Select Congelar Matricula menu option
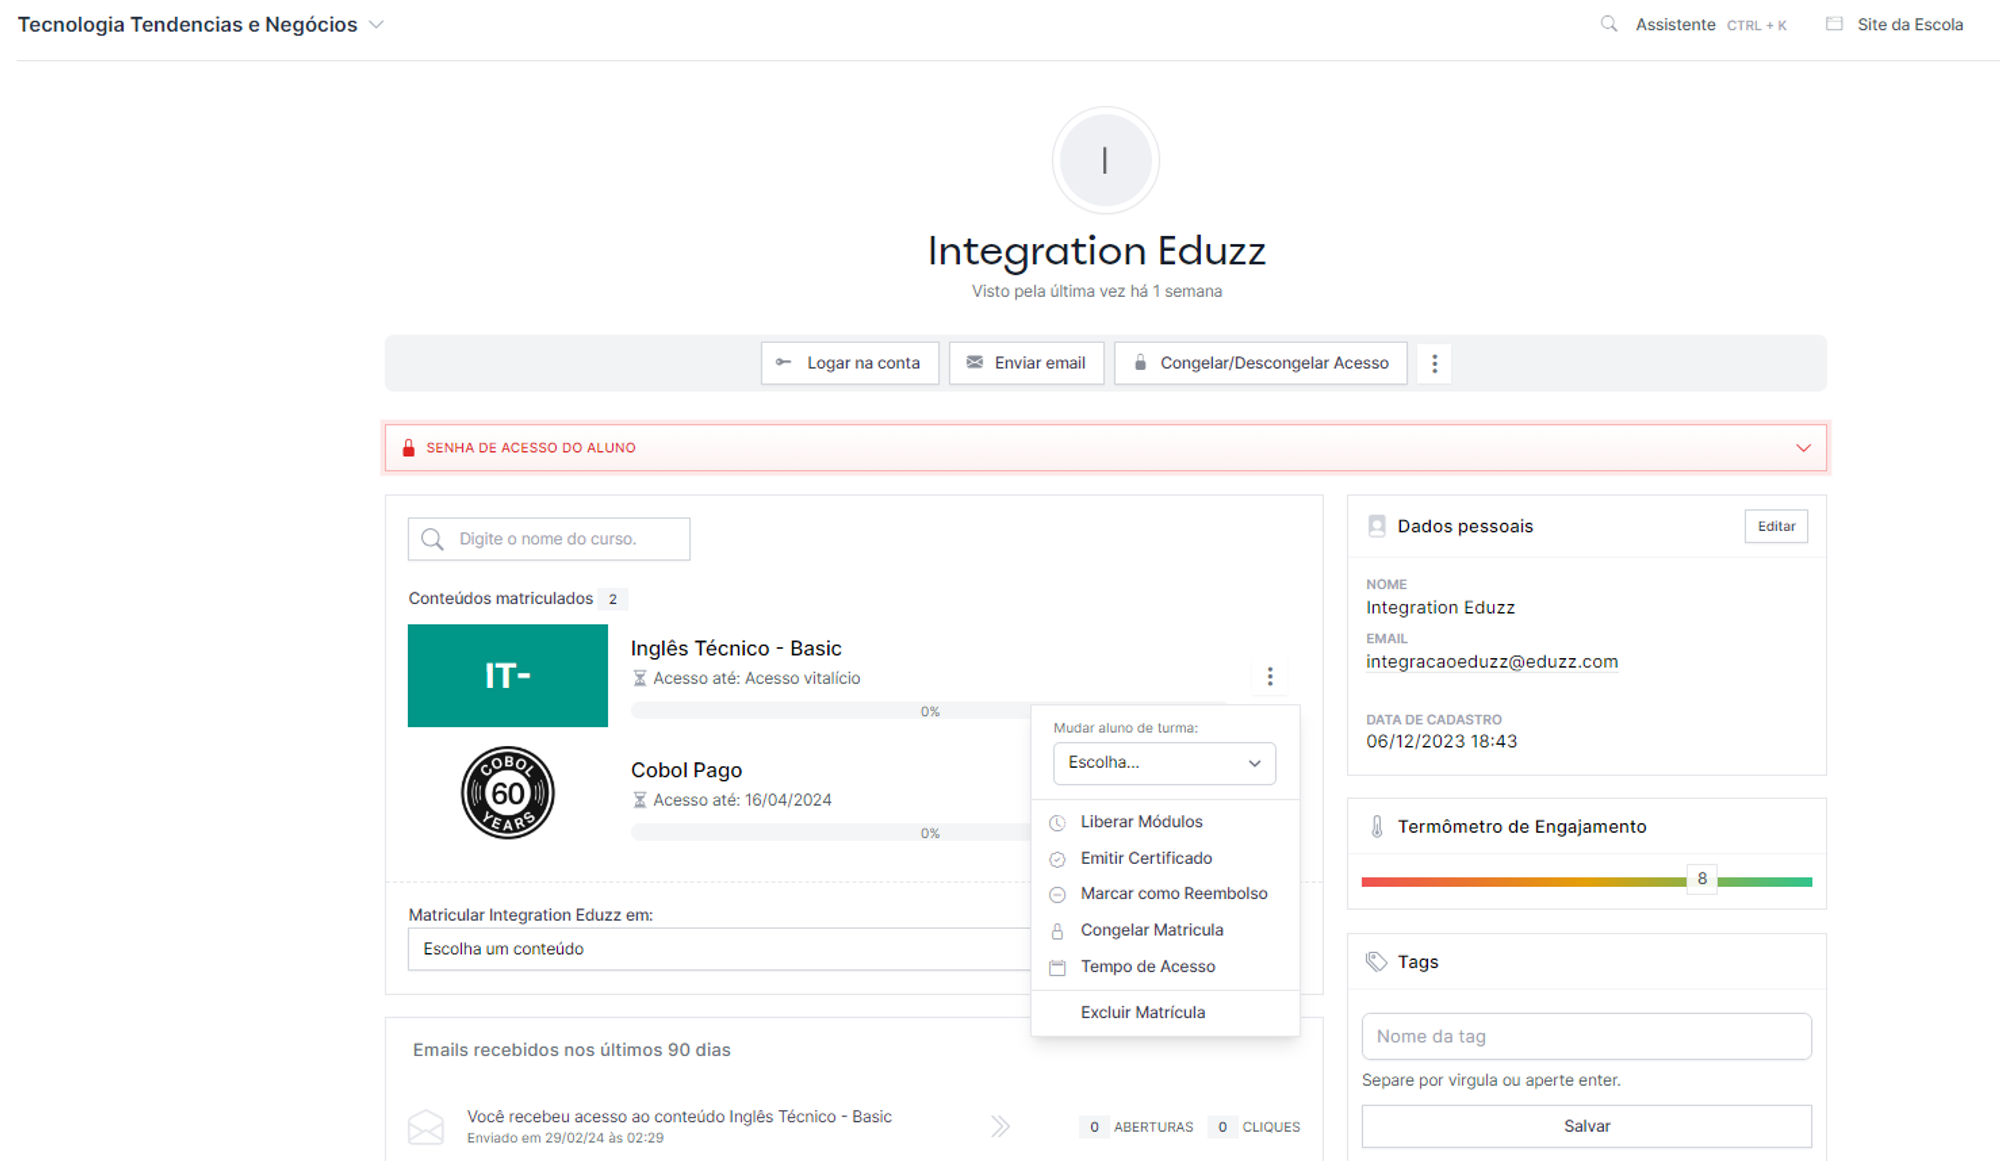The image size is (2000, 1161). [1151, 930]
